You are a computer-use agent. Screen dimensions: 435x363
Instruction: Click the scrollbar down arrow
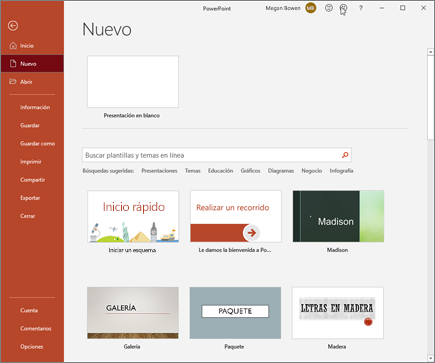tap(430, 358)
